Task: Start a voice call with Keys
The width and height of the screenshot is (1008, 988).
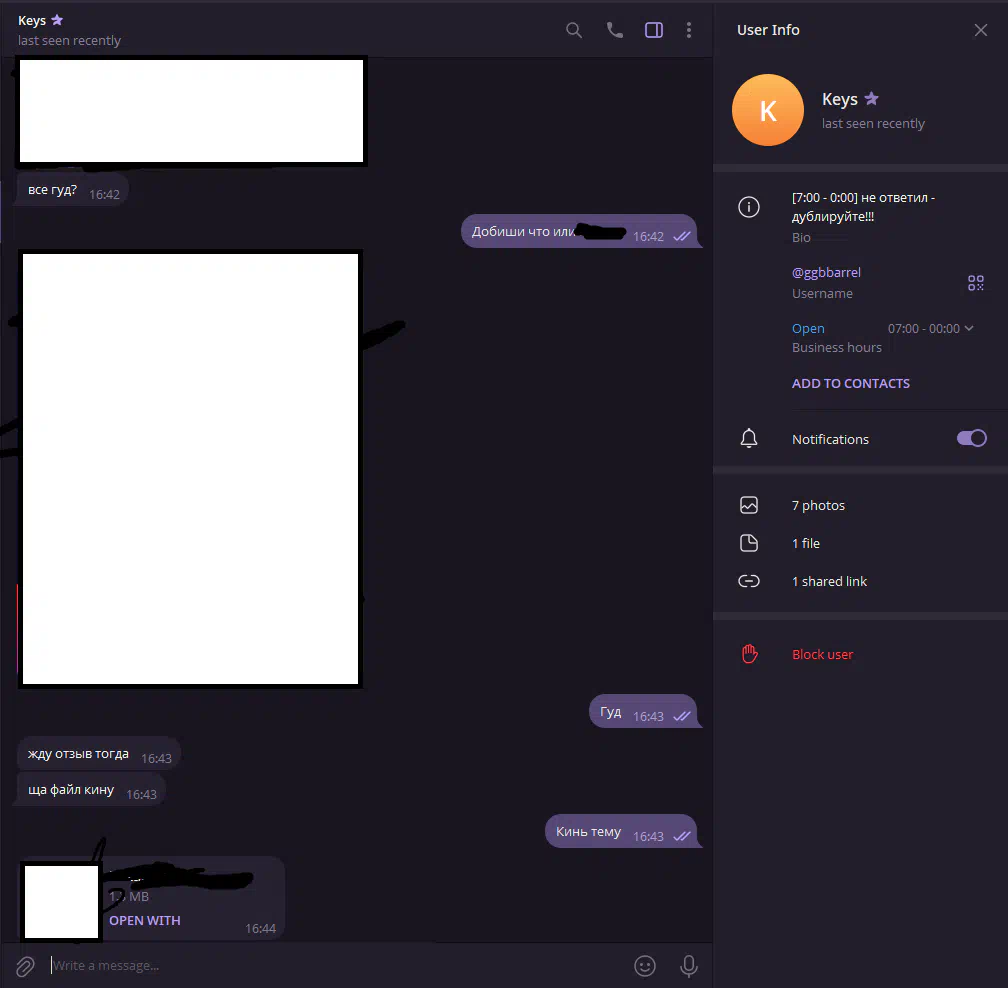Action: pyautogui.click(x=615, y=30)
